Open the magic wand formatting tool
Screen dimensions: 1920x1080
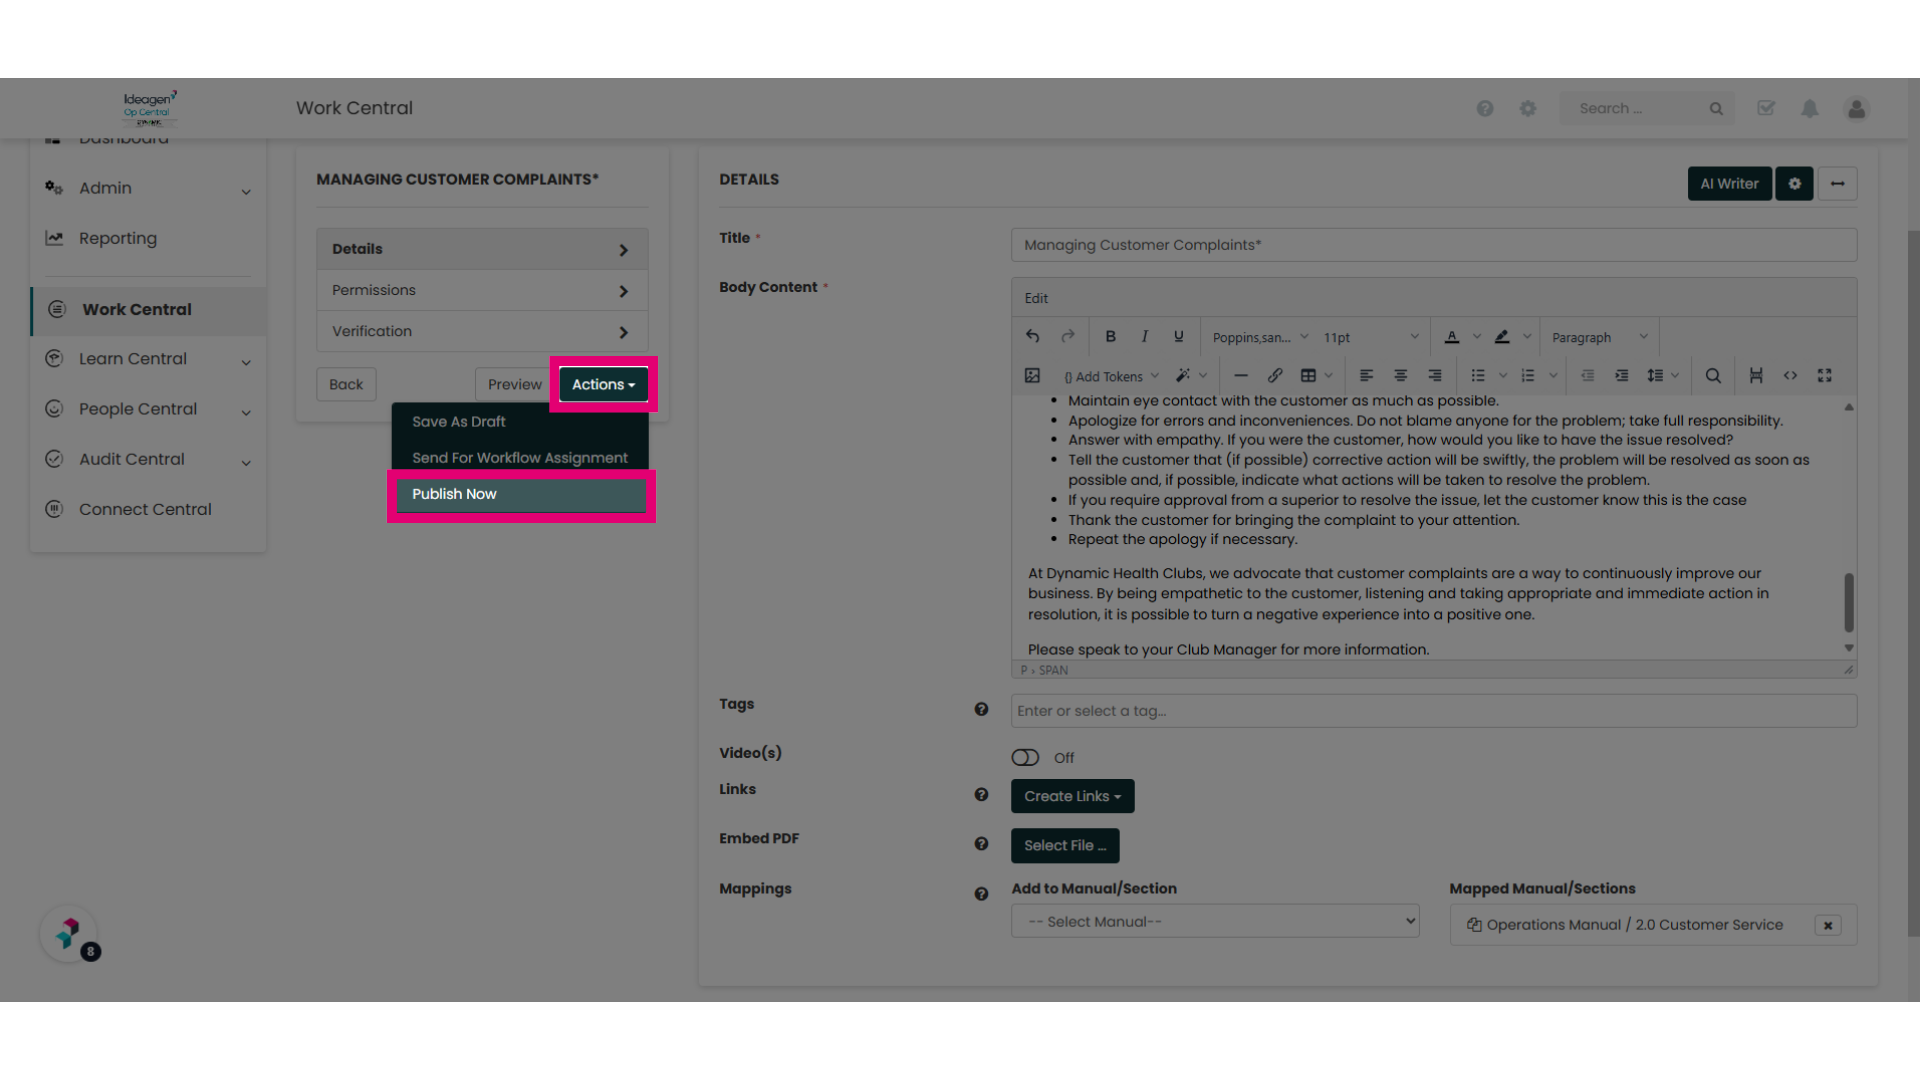pos(1183,375)
